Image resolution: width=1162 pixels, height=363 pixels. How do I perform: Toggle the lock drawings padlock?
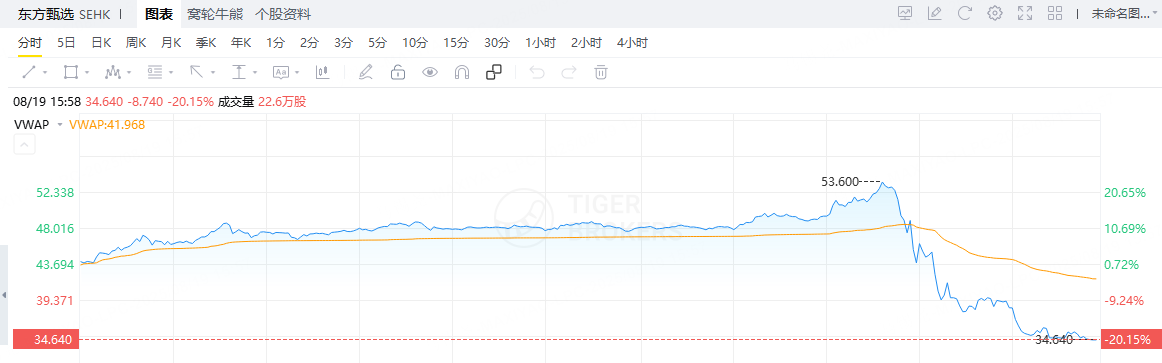(x=398, y=72)
